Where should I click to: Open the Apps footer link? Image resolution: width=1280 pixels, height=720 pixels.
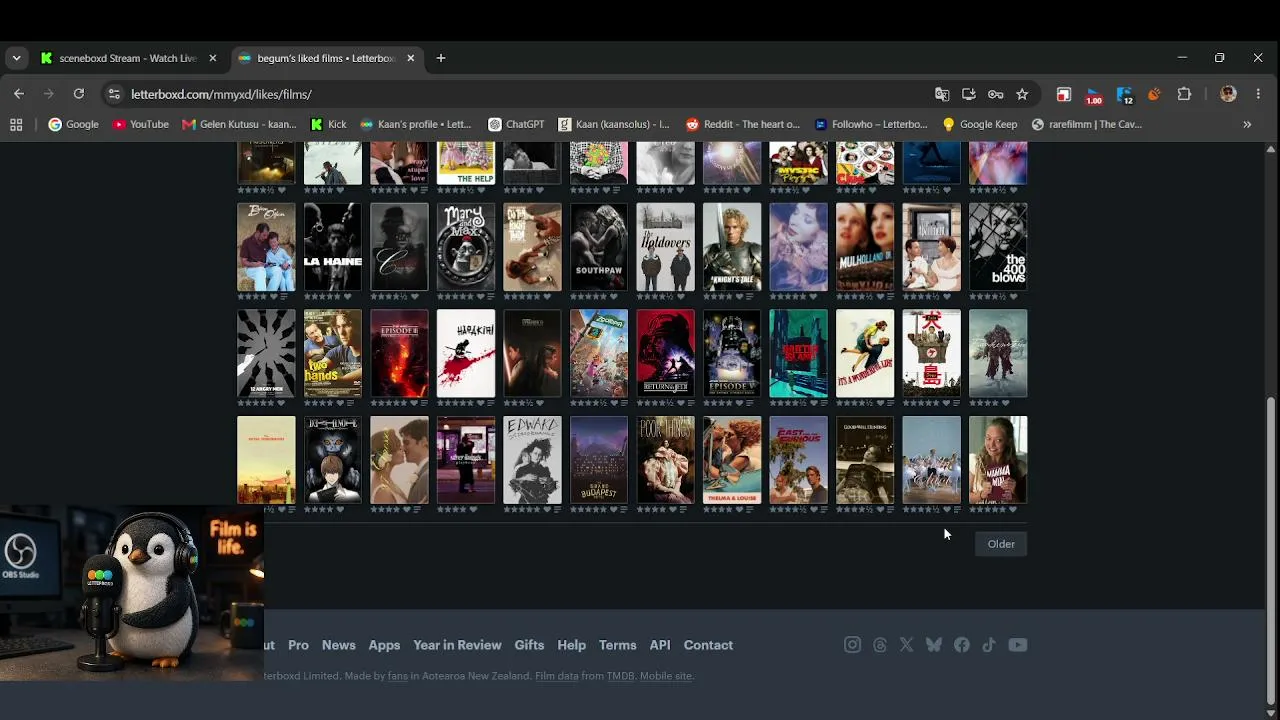384,645
